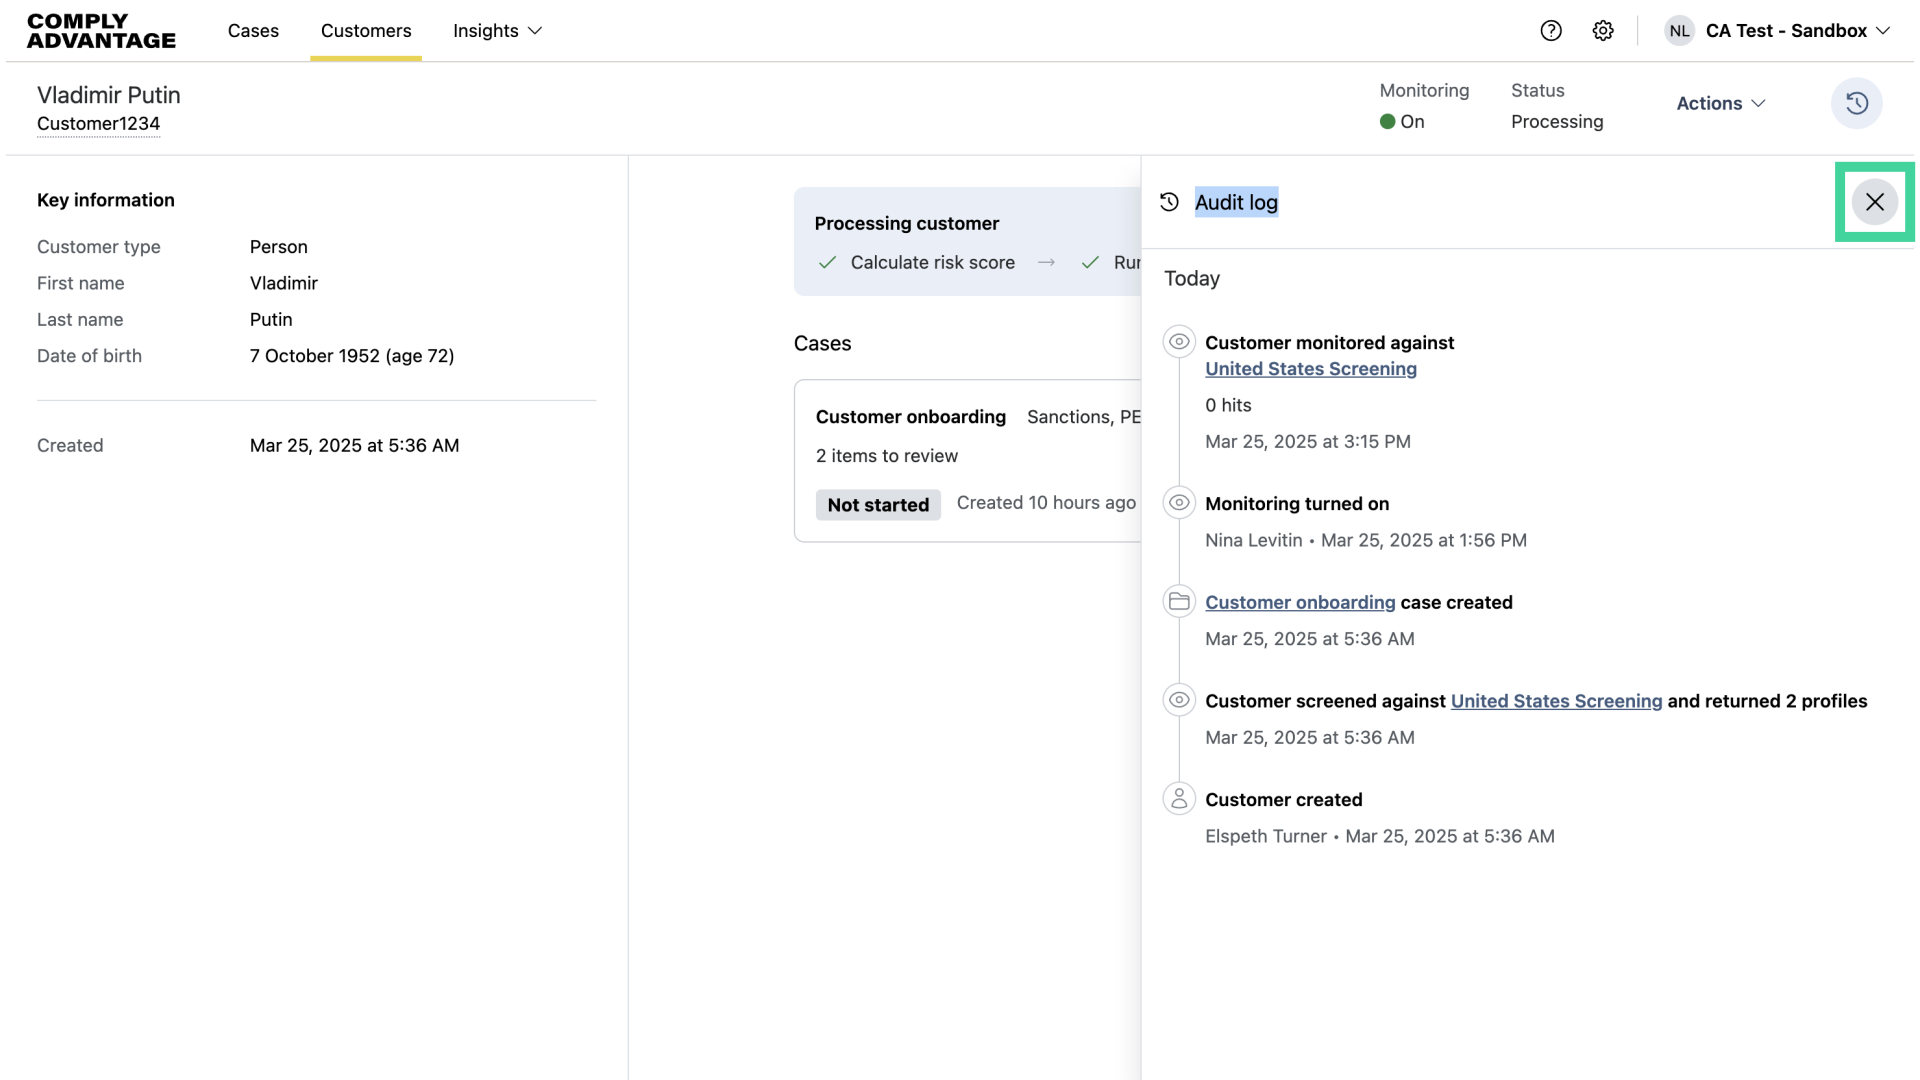Image resolution: width=1920 pixels, height=1080 pixels.
Task: Click eye icon beside Customer monitored against
Action: pyautogui.click(x=1179, y=342)
